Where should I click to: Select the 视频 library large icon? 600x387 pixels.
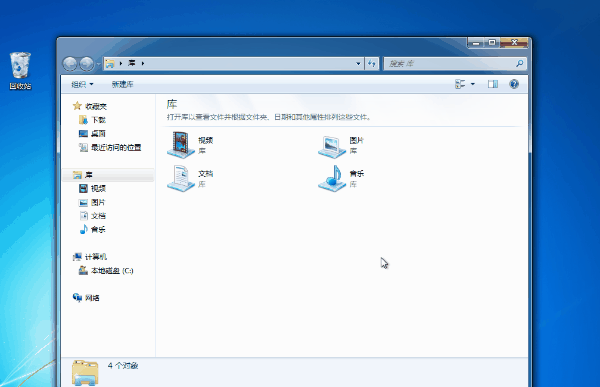(181, 145)
